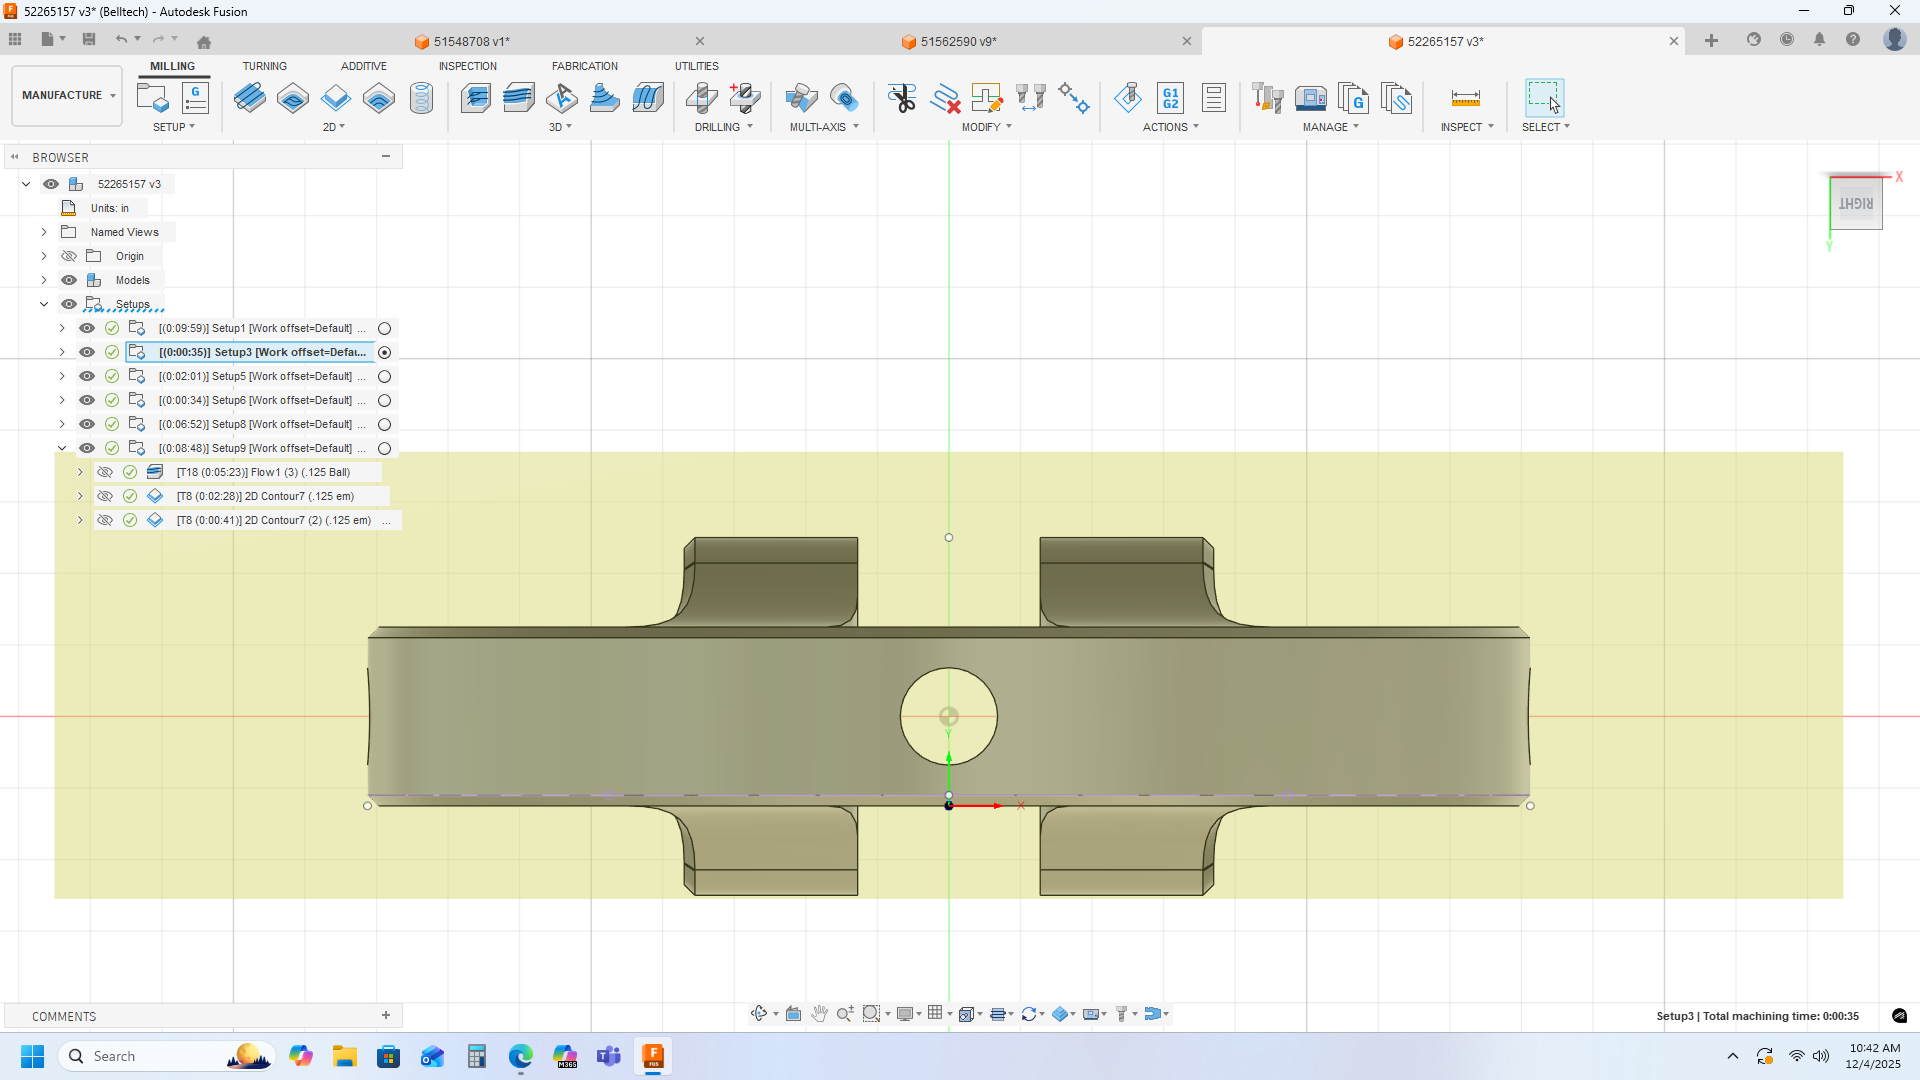1920x1080 pixels.
Task: Activate the Select window tool
Action: pos(1544,98)
